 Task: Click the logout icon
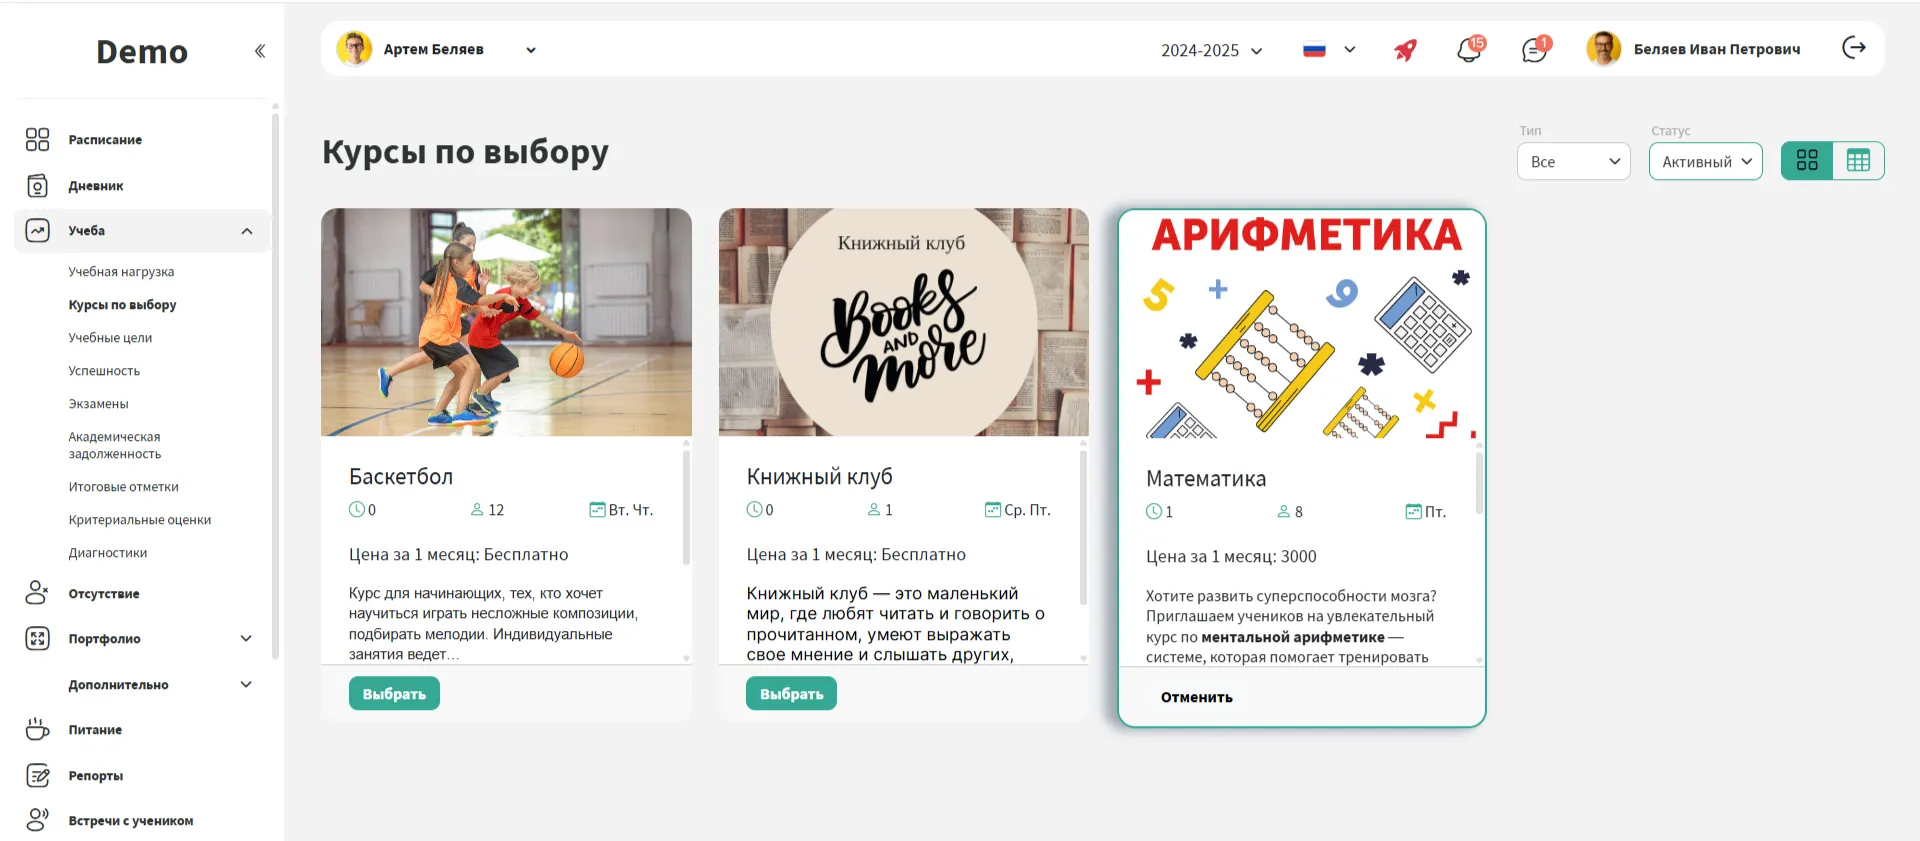[x=1854, y=48]
